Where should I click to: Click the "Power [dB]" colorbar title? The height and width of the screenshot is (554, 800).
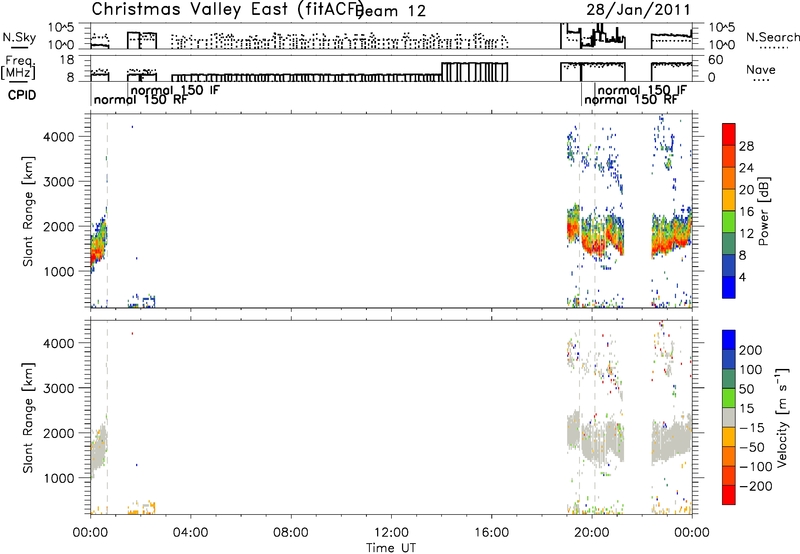coord(764,211)
